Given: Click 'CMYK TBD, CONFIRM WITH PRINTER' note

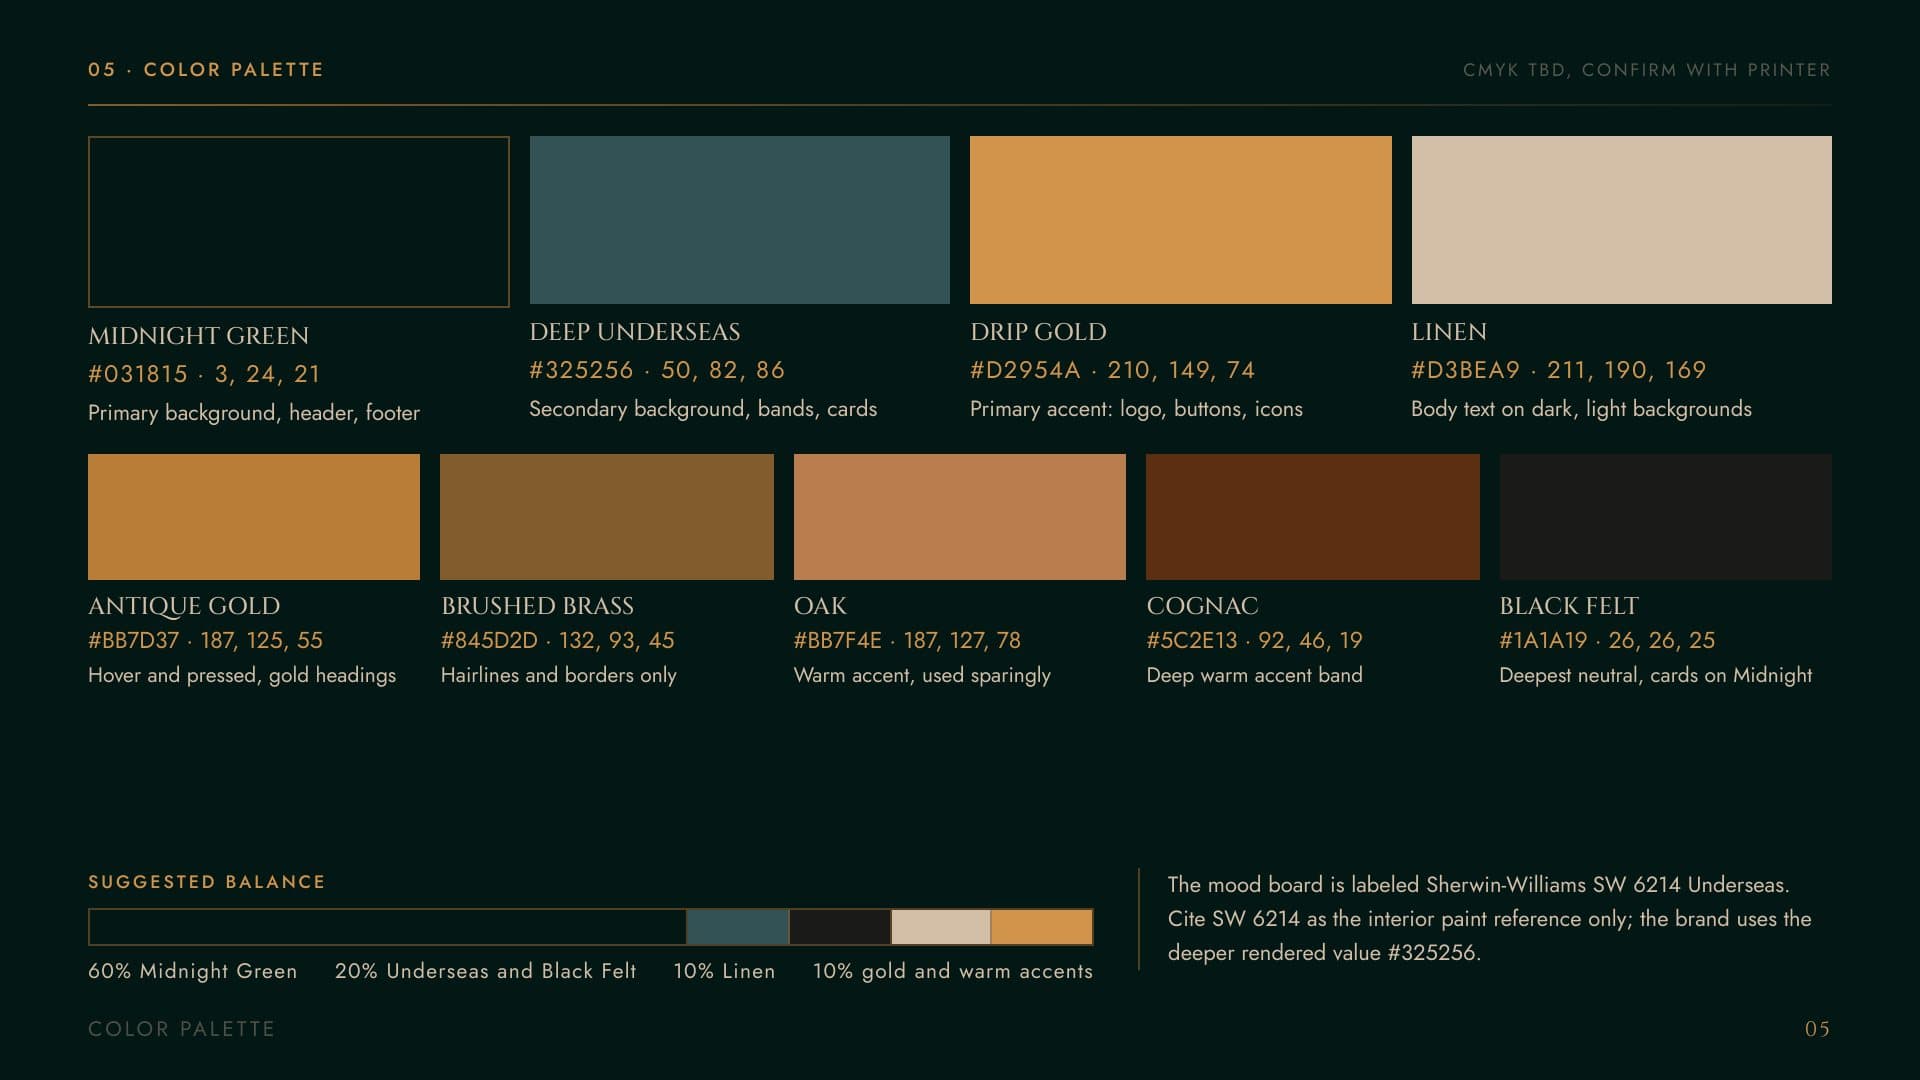Looking at the screenshot, I should coord(1647,70).
